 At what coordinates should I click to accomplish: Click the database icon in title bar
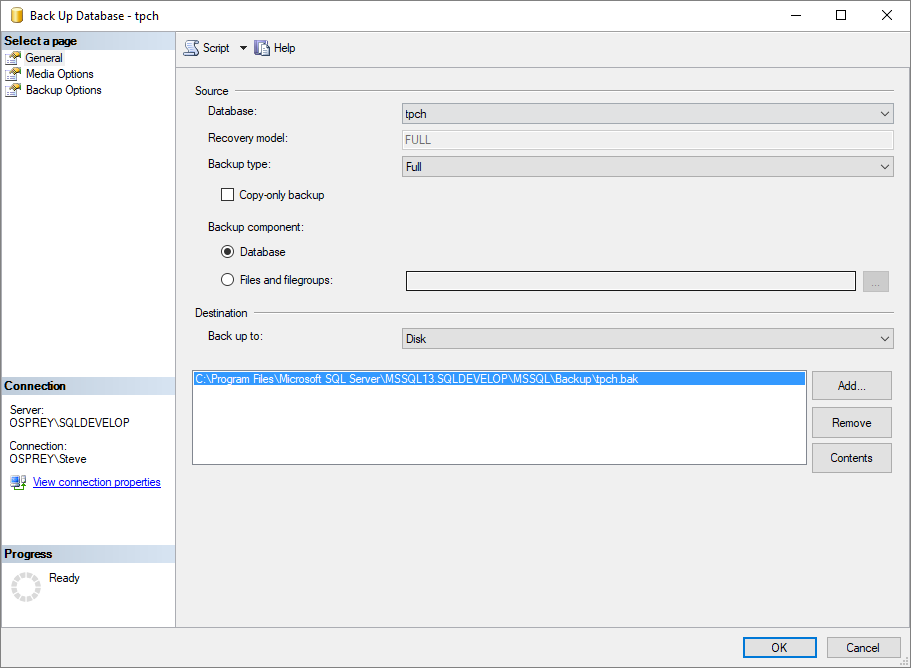17,16
